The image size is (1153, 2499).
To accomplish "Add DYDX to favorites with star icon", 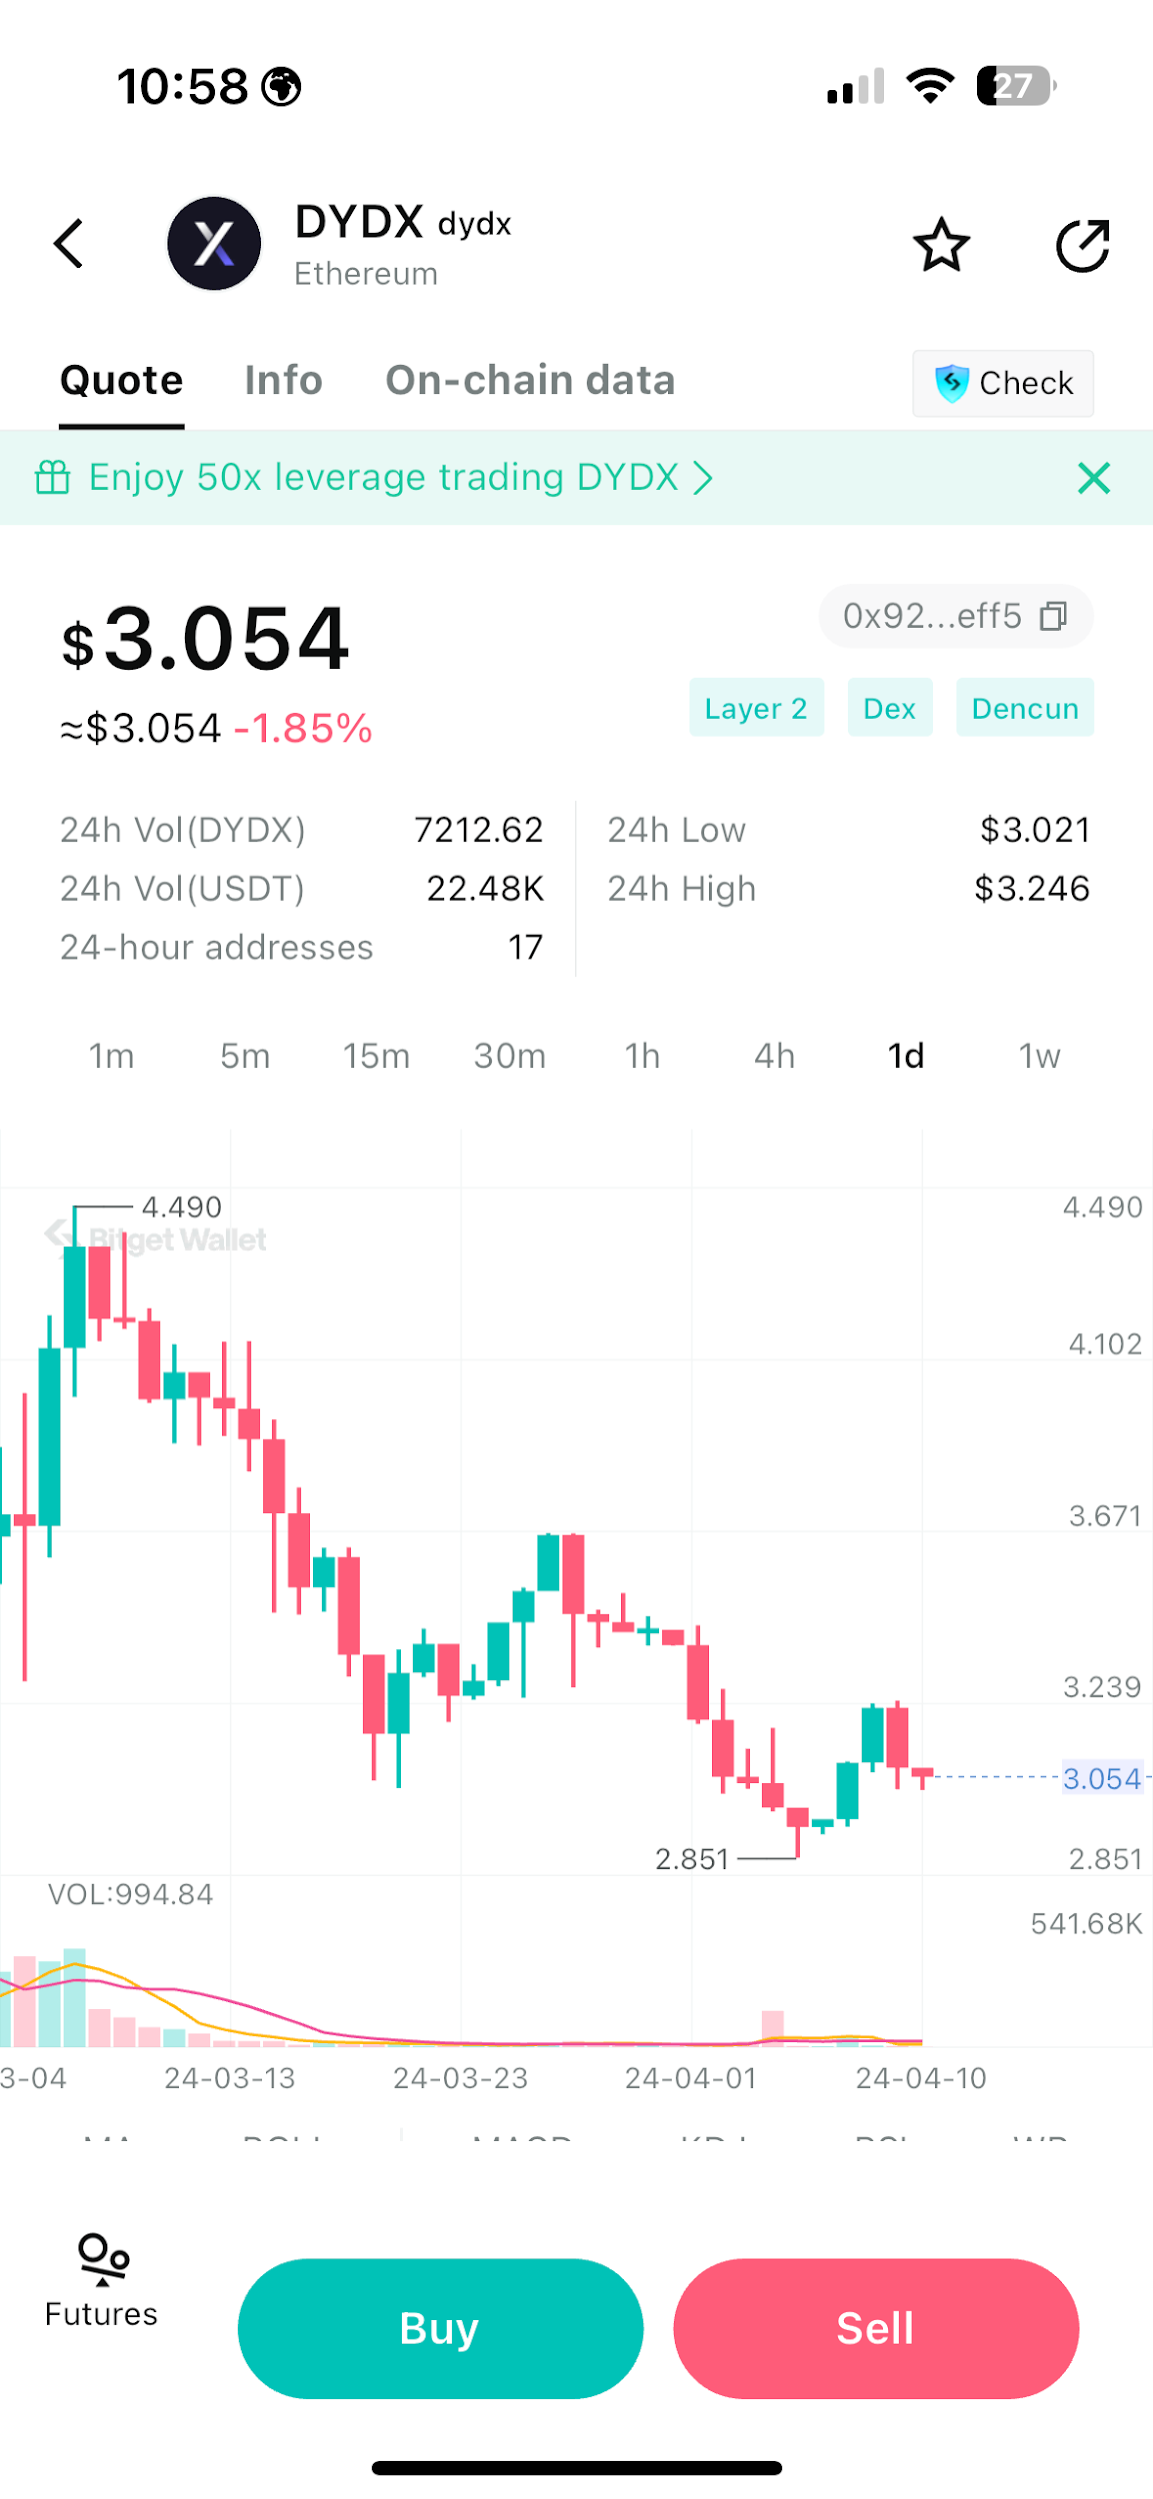I will pyautogui.click(x=941, y=245).
